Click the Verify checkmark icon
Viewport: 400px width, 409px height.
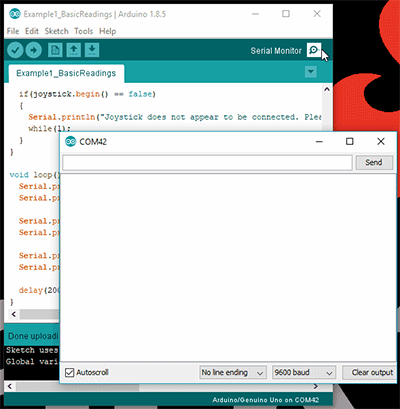point(15,50)
